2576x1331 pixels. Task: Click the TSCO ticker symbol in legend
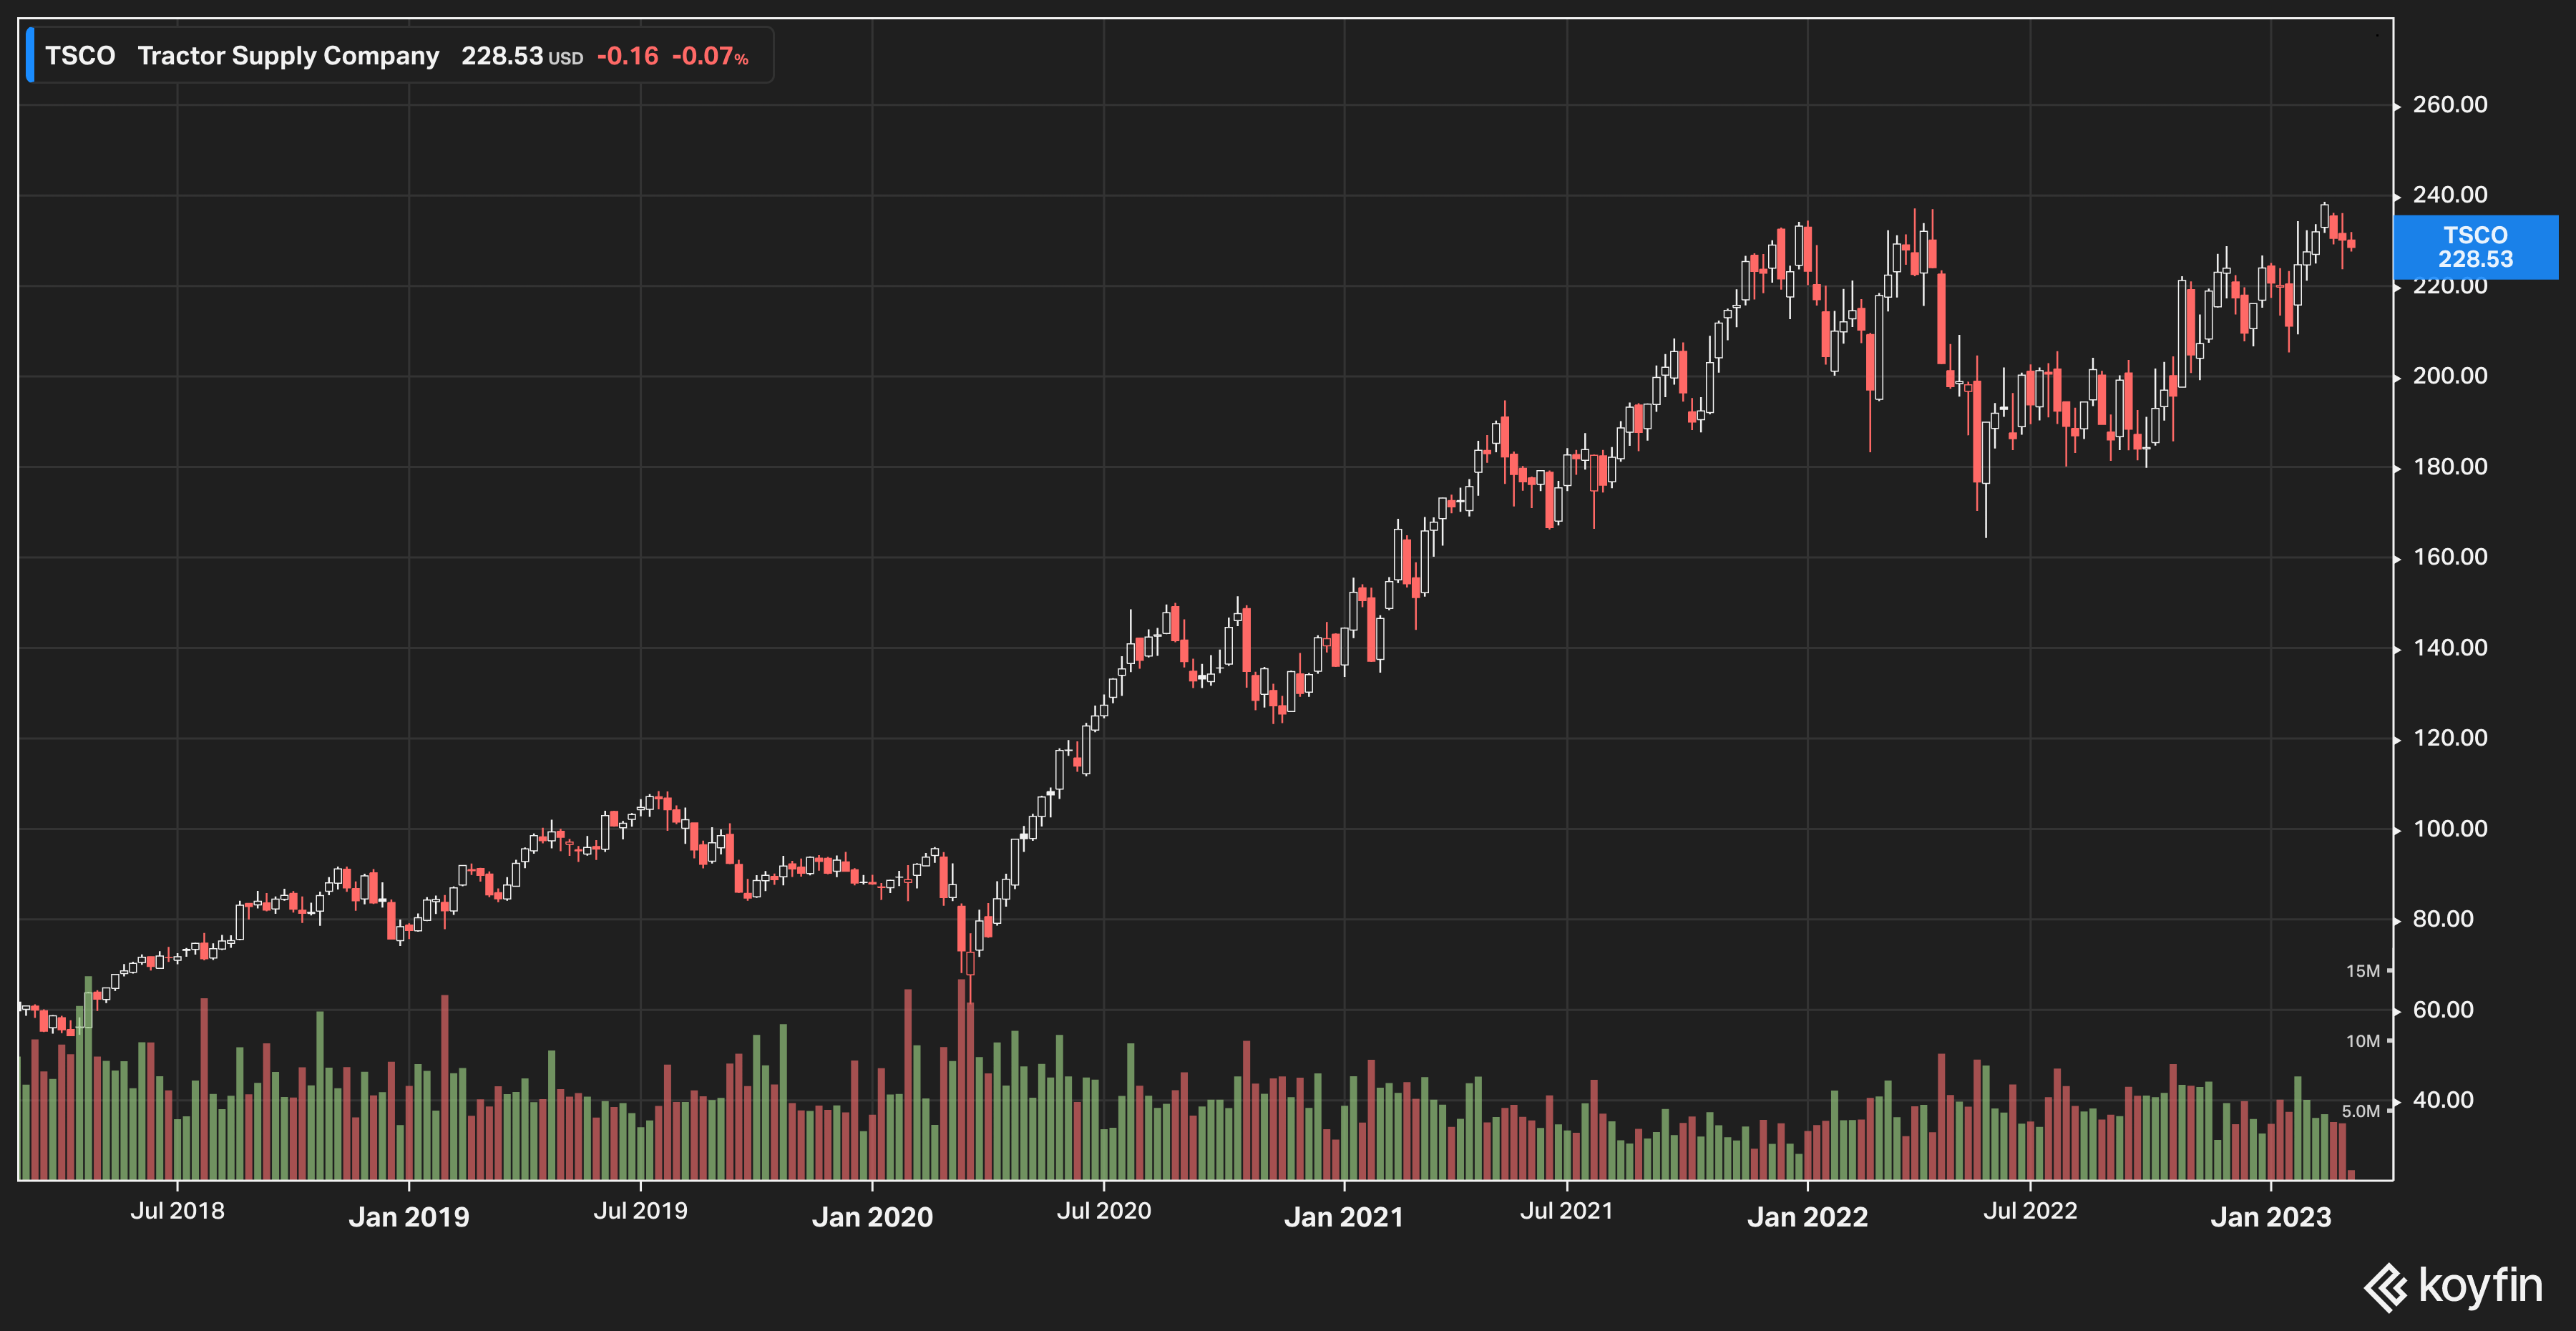pos(80,56)
